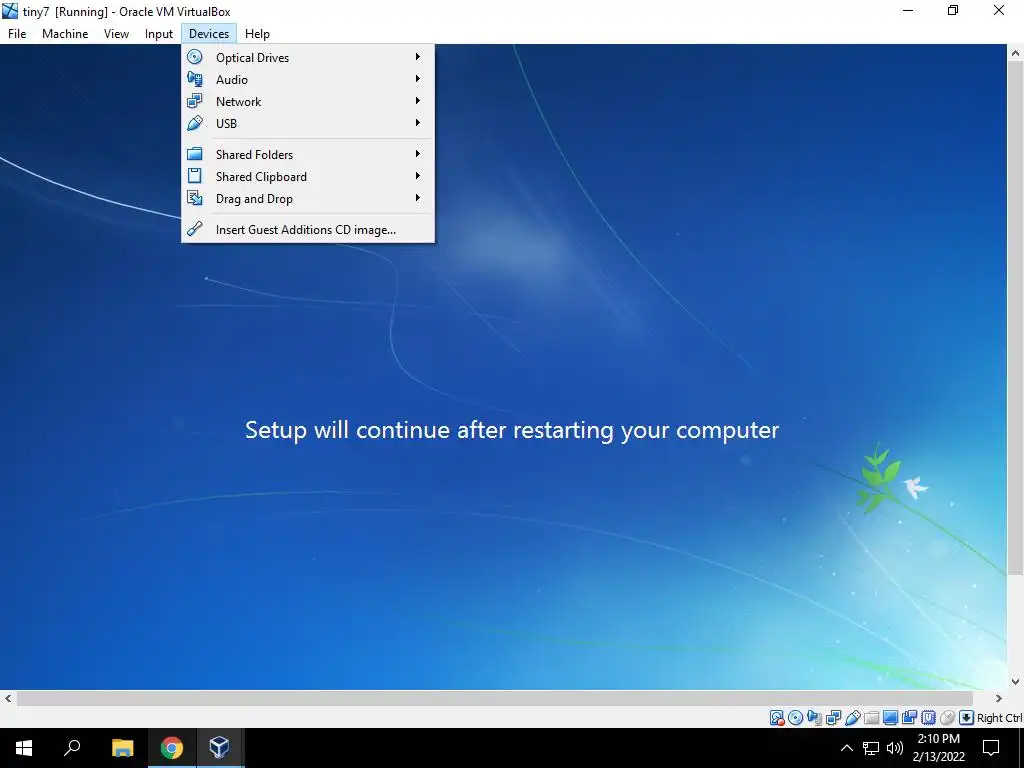Image resolution: width=1024 pixels, height=768 pixels.
Task: Select the Audio entry in Devices menu
Action: point(308,79)
